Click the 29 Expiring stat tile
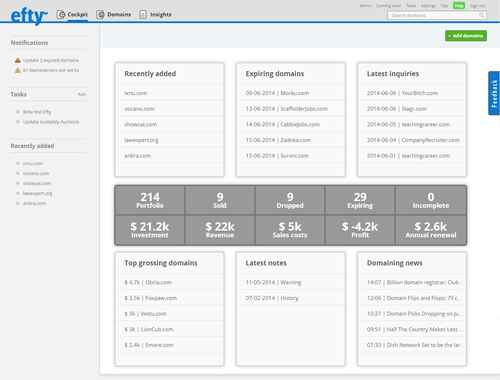 coord(360,200)
